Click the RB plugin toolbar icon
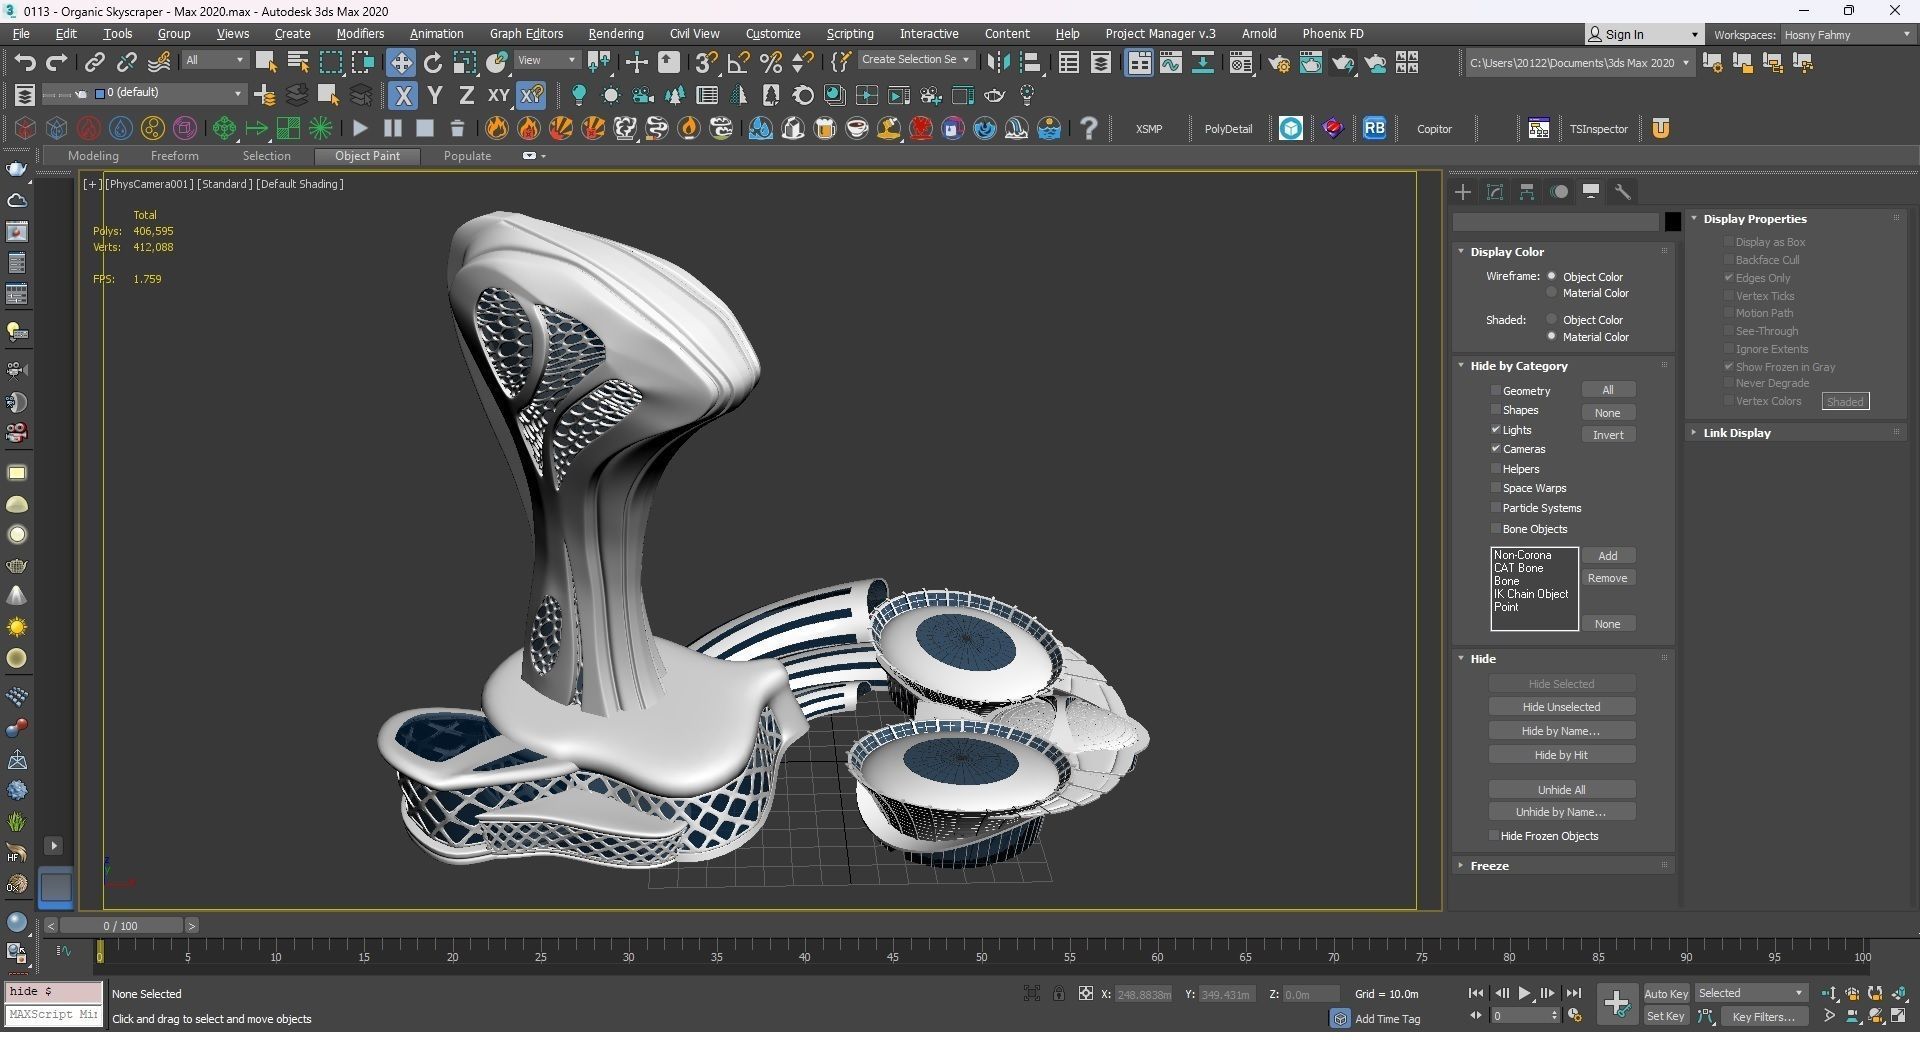 click(x=1374, y=128)
